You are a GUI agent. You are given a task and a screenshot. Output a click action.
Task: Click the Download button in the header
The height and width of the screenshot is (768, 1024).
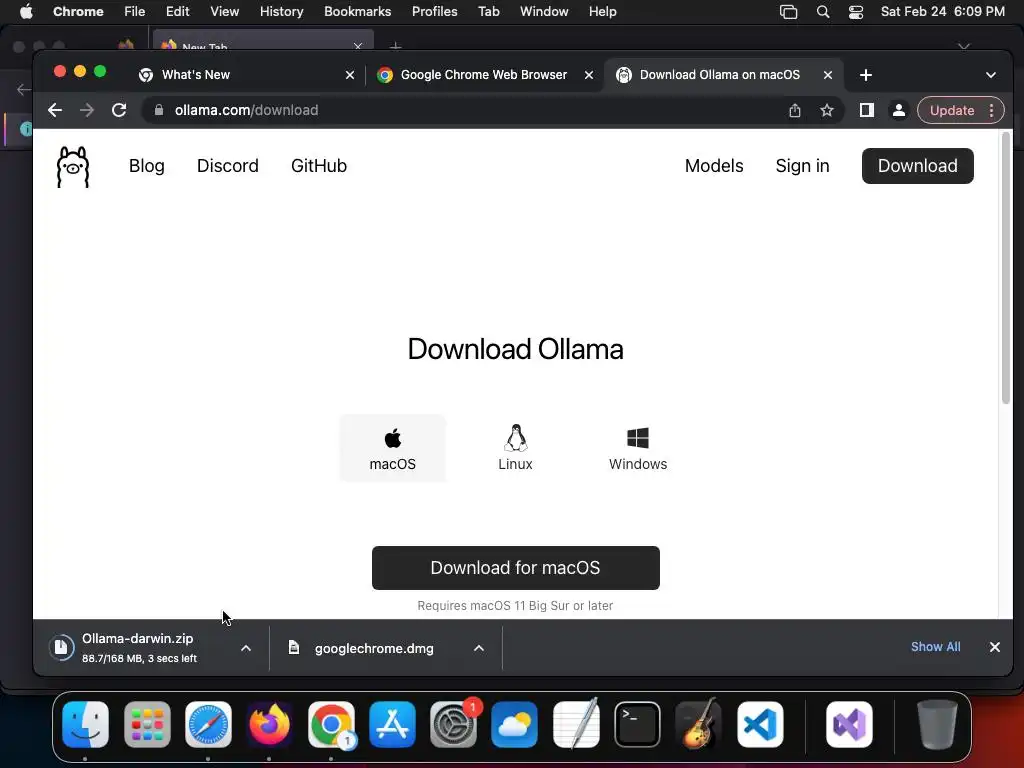[918, 166]
